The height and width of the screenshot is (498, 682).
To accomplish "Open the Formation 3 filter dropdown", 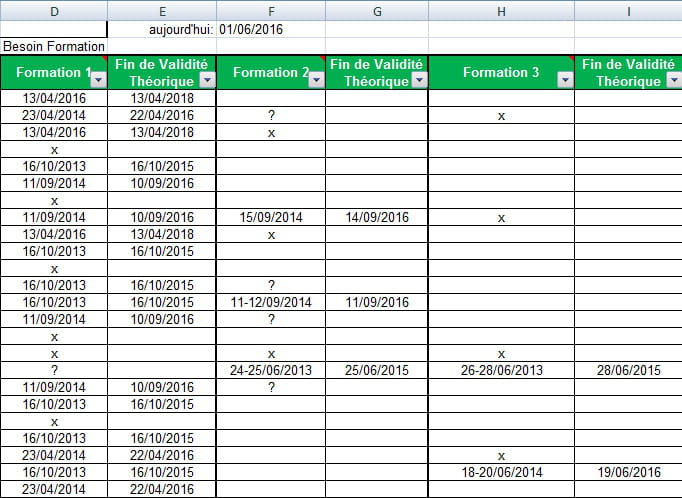I will [x=565, y=80].
